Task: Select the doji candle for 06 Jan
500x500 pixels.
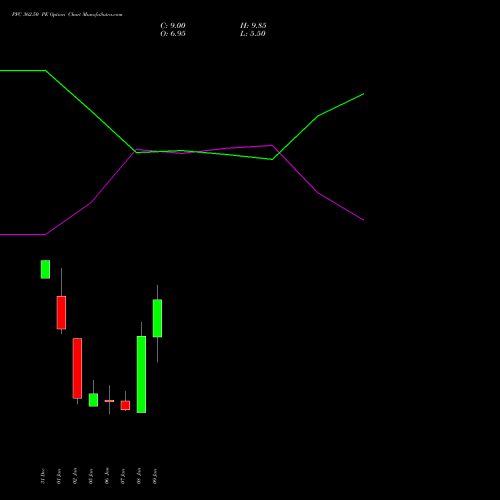Action: coord(109,401)
